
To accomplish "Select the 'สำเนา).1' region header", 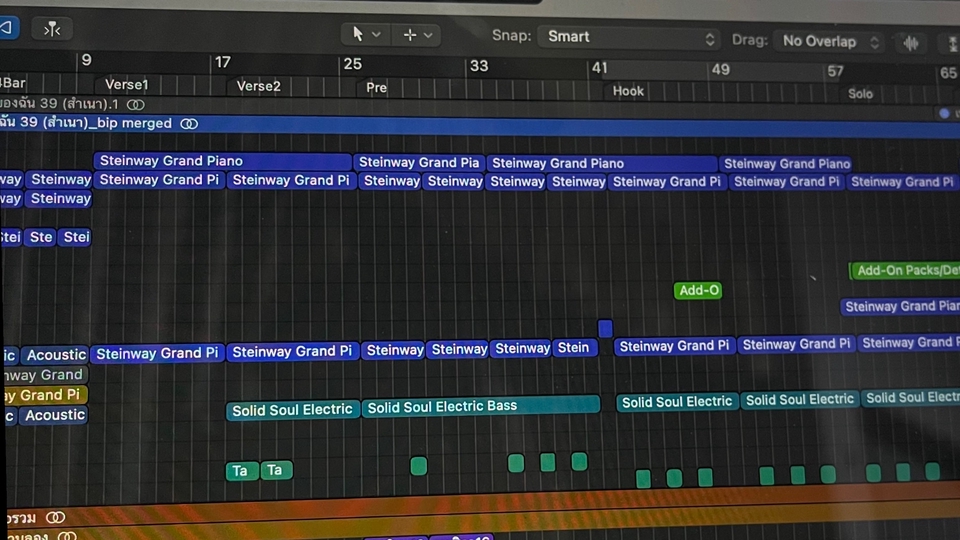I will tap(60, 104).
